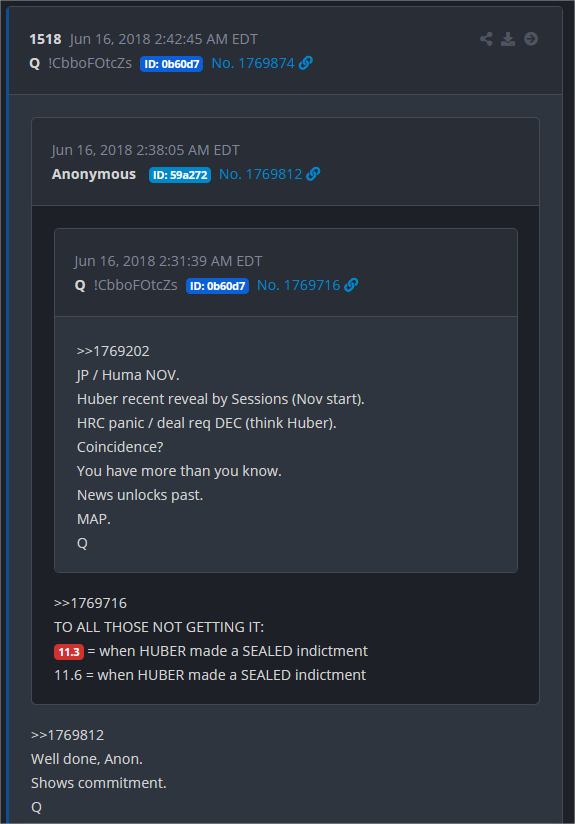Follow the >>1769202 reply reference

tap(113, 351)
